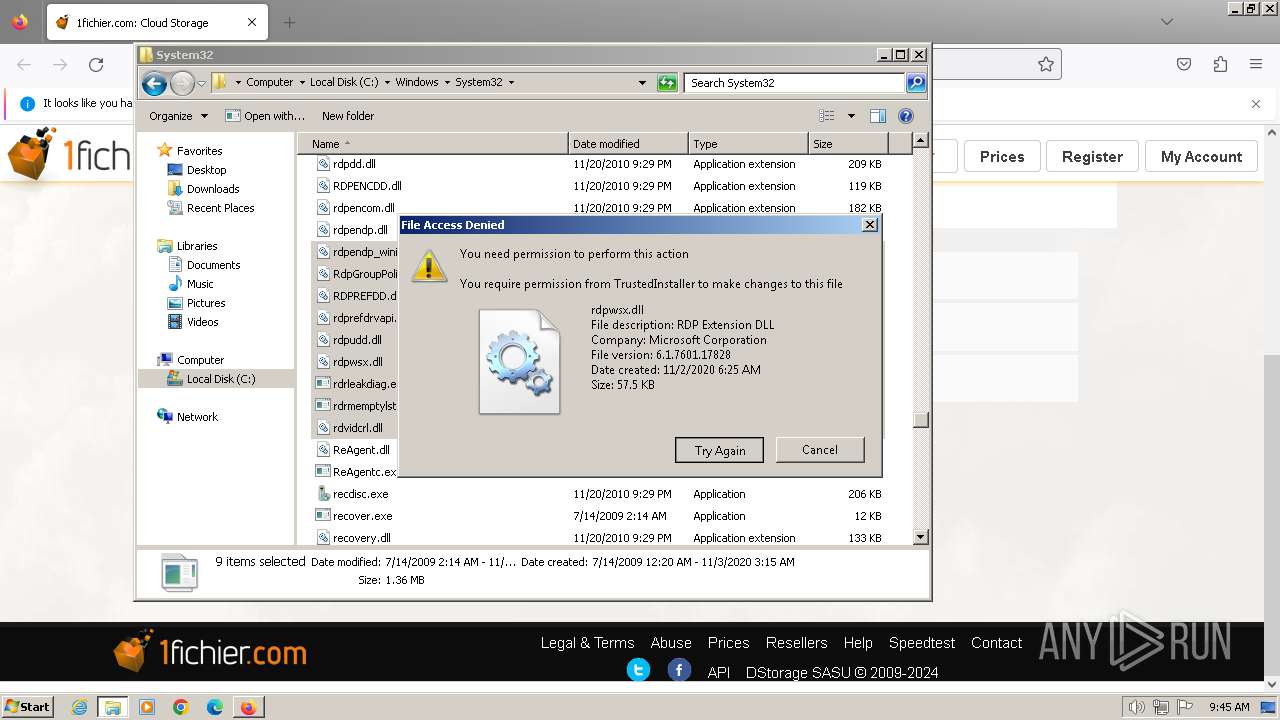Toggle the preview pane icon
This screenshot has width=1280, height=720.
[878, 116]
